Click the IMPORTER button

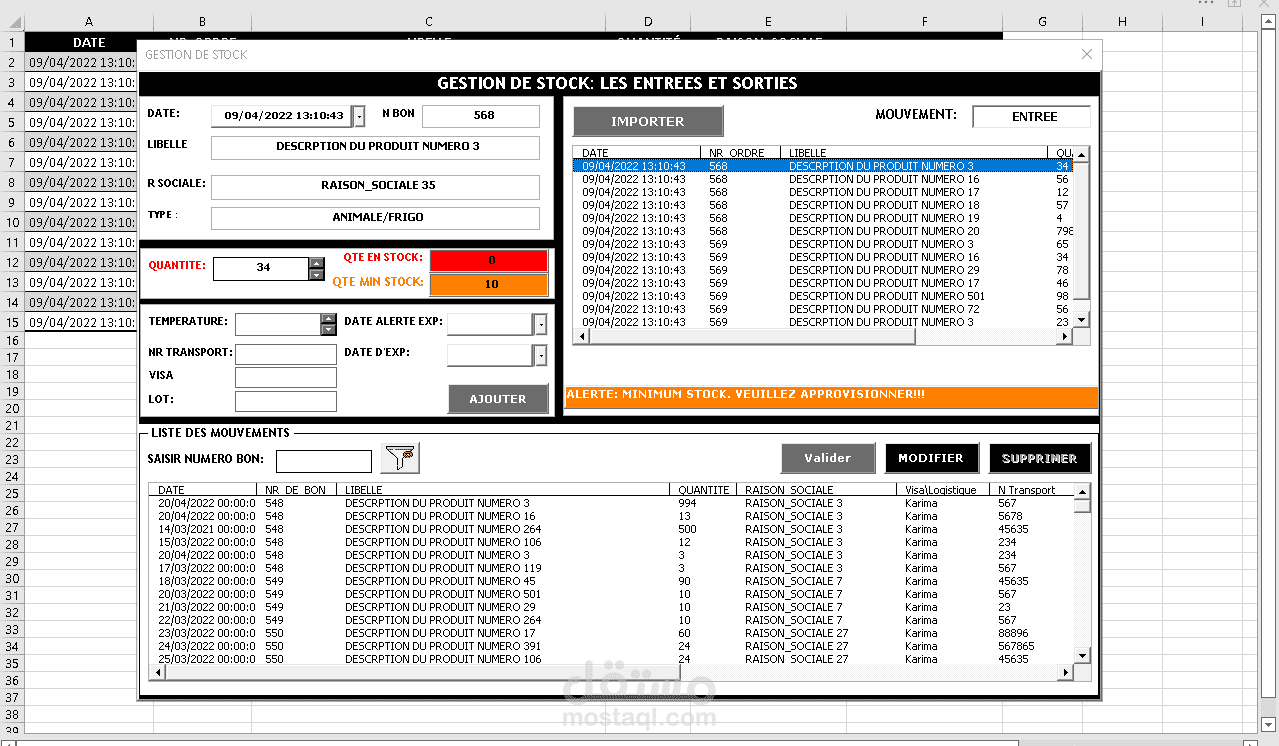pos(648,121)
